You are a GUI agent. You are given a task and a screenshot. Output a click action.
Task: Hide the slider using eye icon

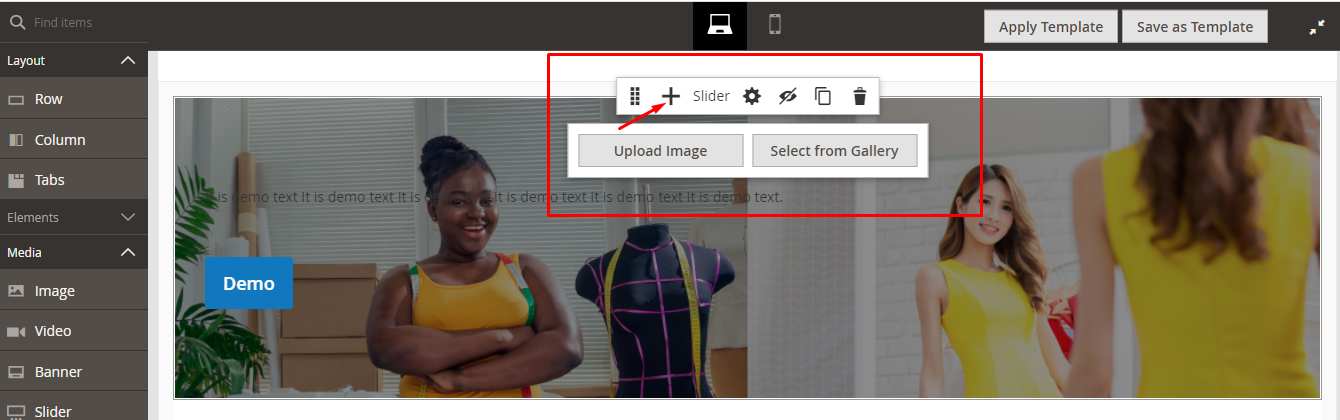[x=788, y=96]
